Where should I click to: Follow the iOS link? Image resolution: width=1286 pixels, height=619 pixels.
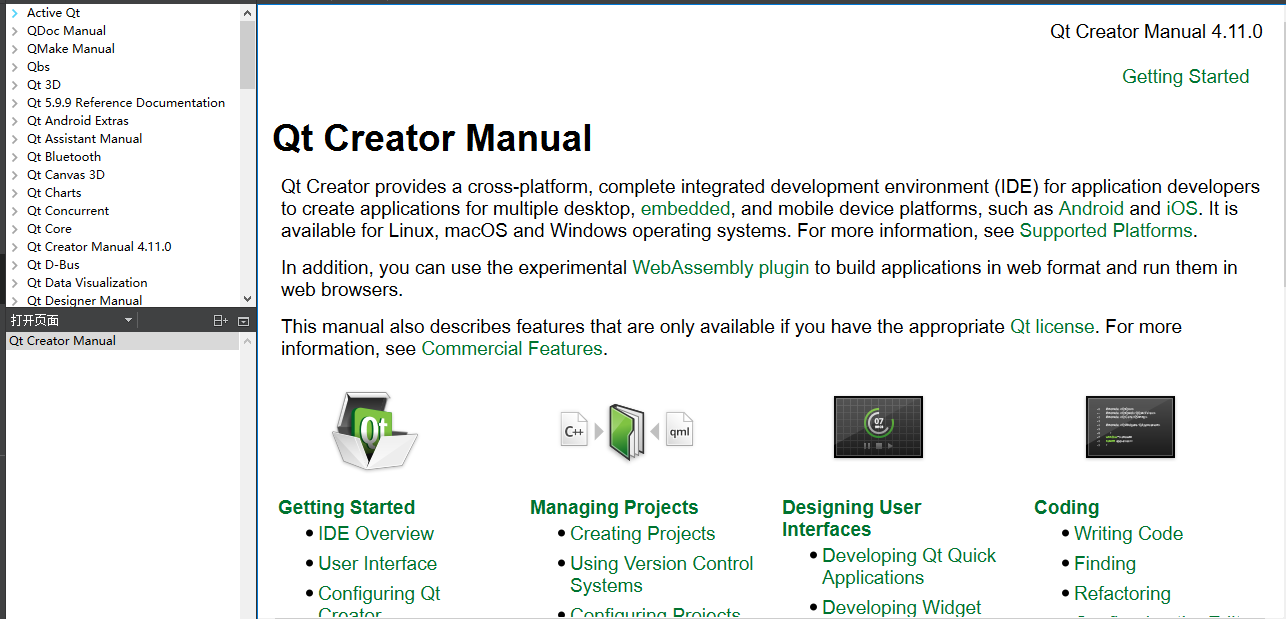[x=1180, y=209]
